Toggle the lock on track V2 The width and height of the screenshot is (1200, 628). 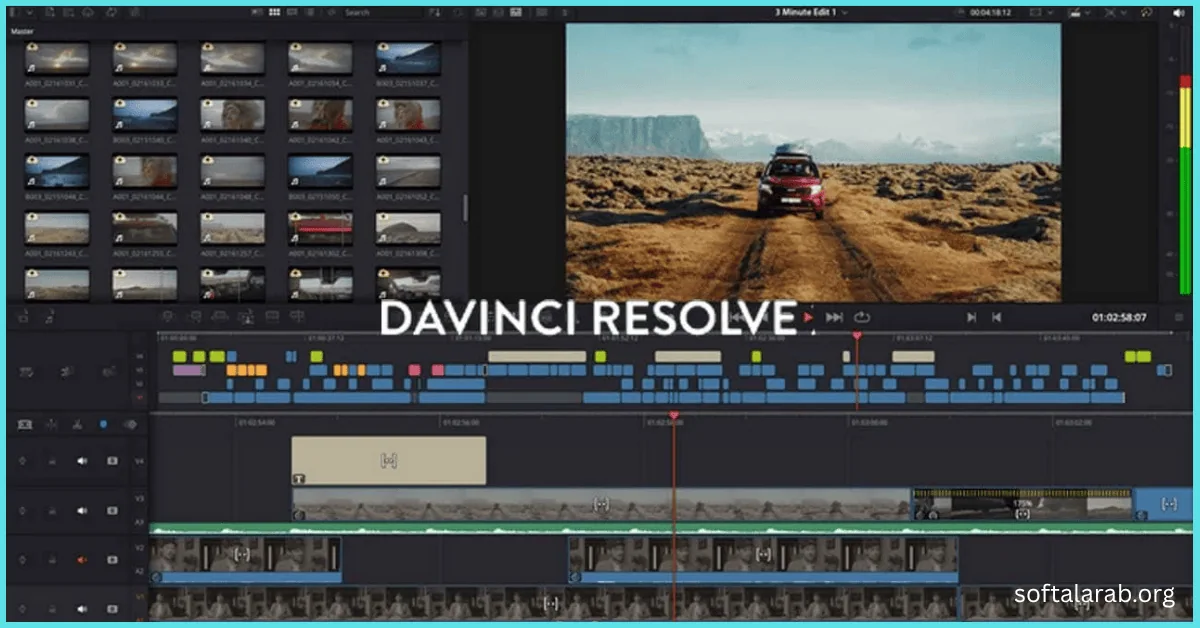click(x=50, y=560)
